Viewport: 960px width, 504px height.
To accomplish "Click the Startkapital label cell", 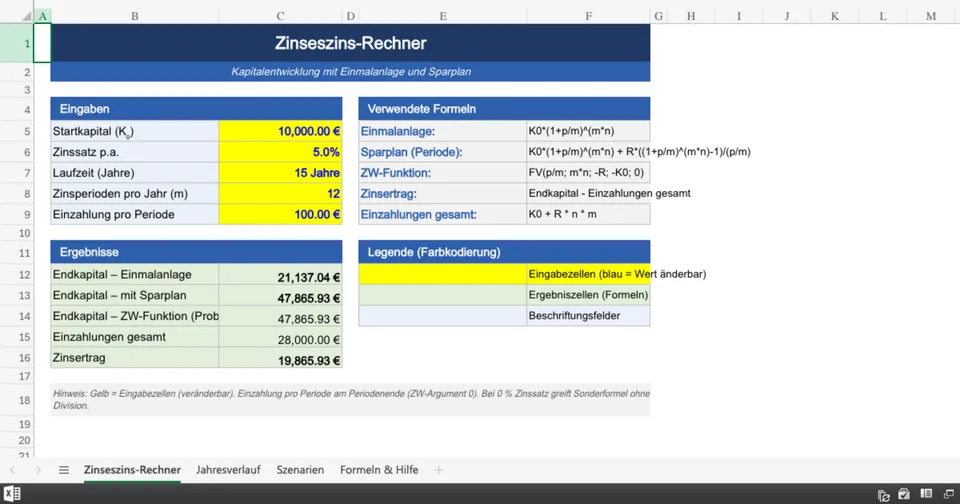I will coord(135,131).
